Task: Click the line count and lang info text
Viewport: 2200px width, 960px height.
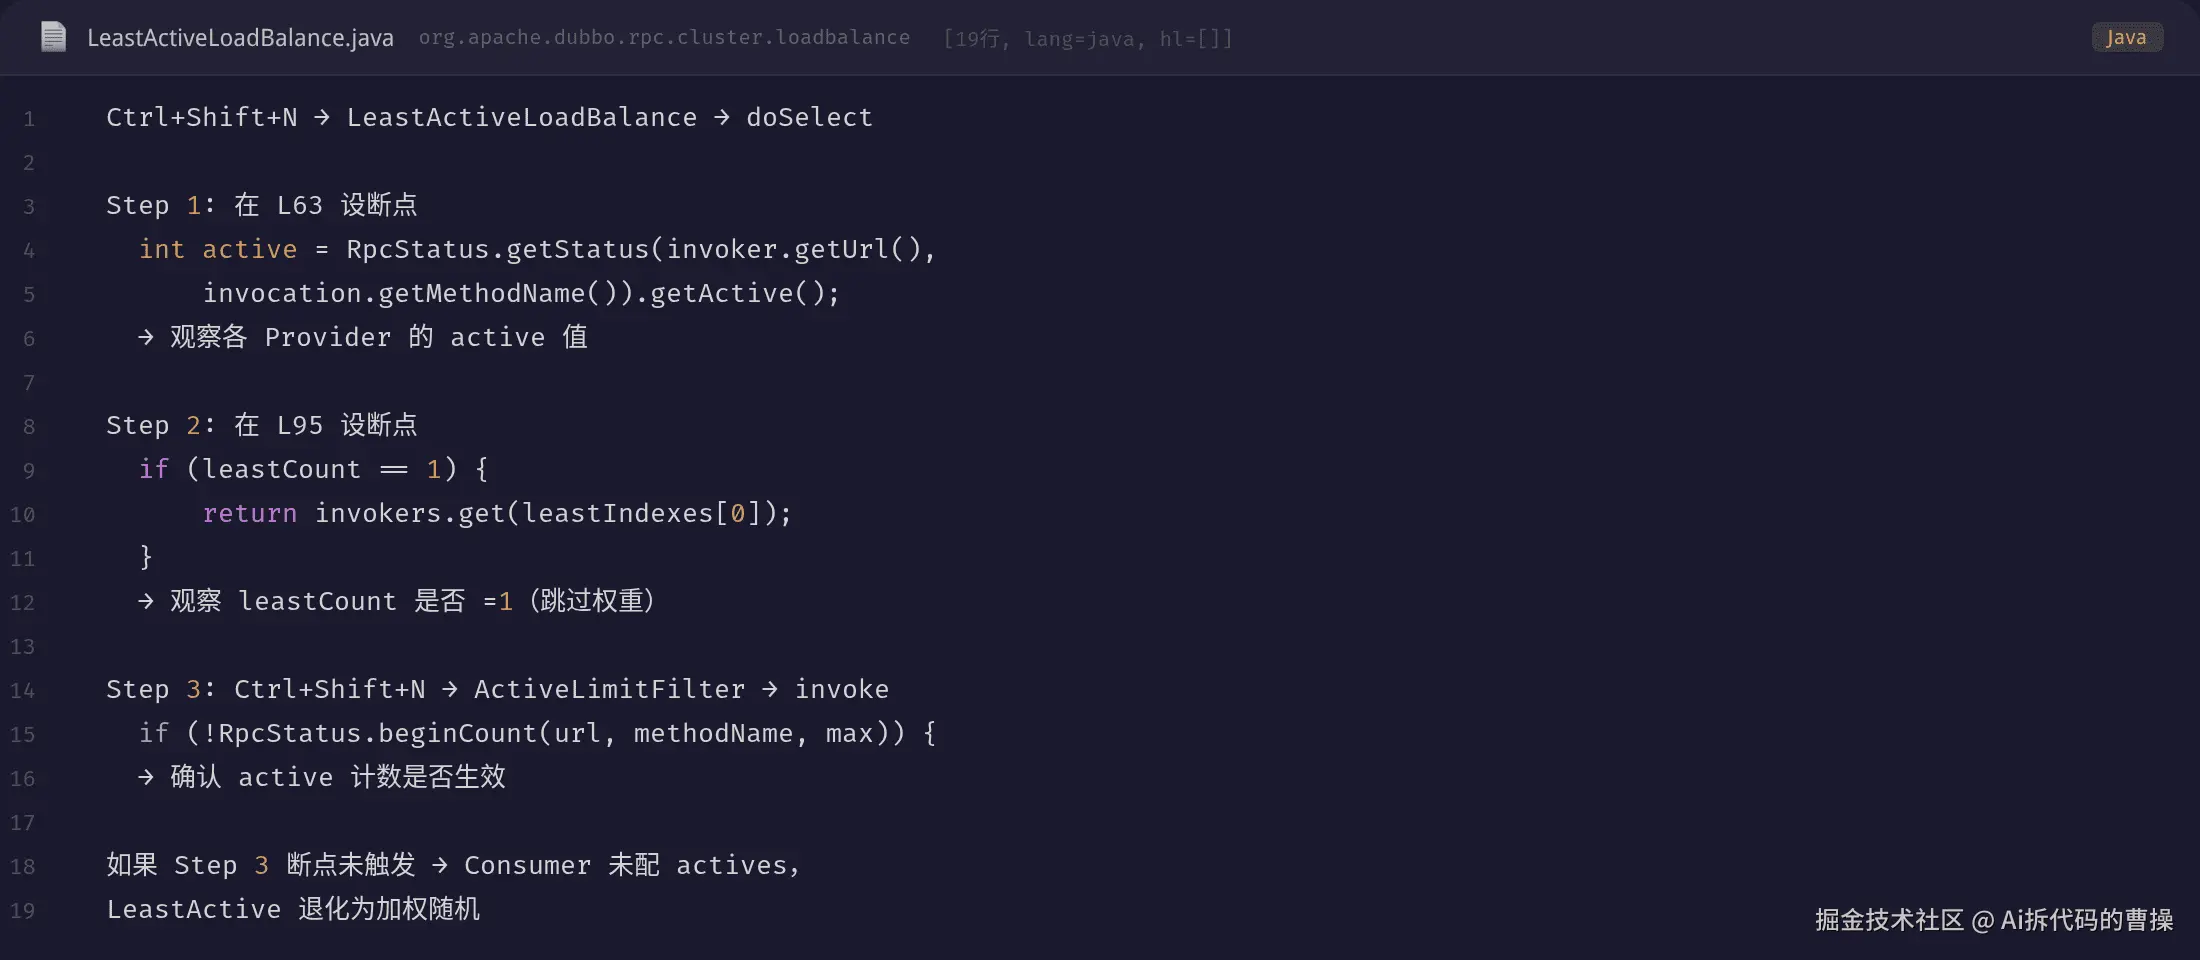Action: point(1088,39)
